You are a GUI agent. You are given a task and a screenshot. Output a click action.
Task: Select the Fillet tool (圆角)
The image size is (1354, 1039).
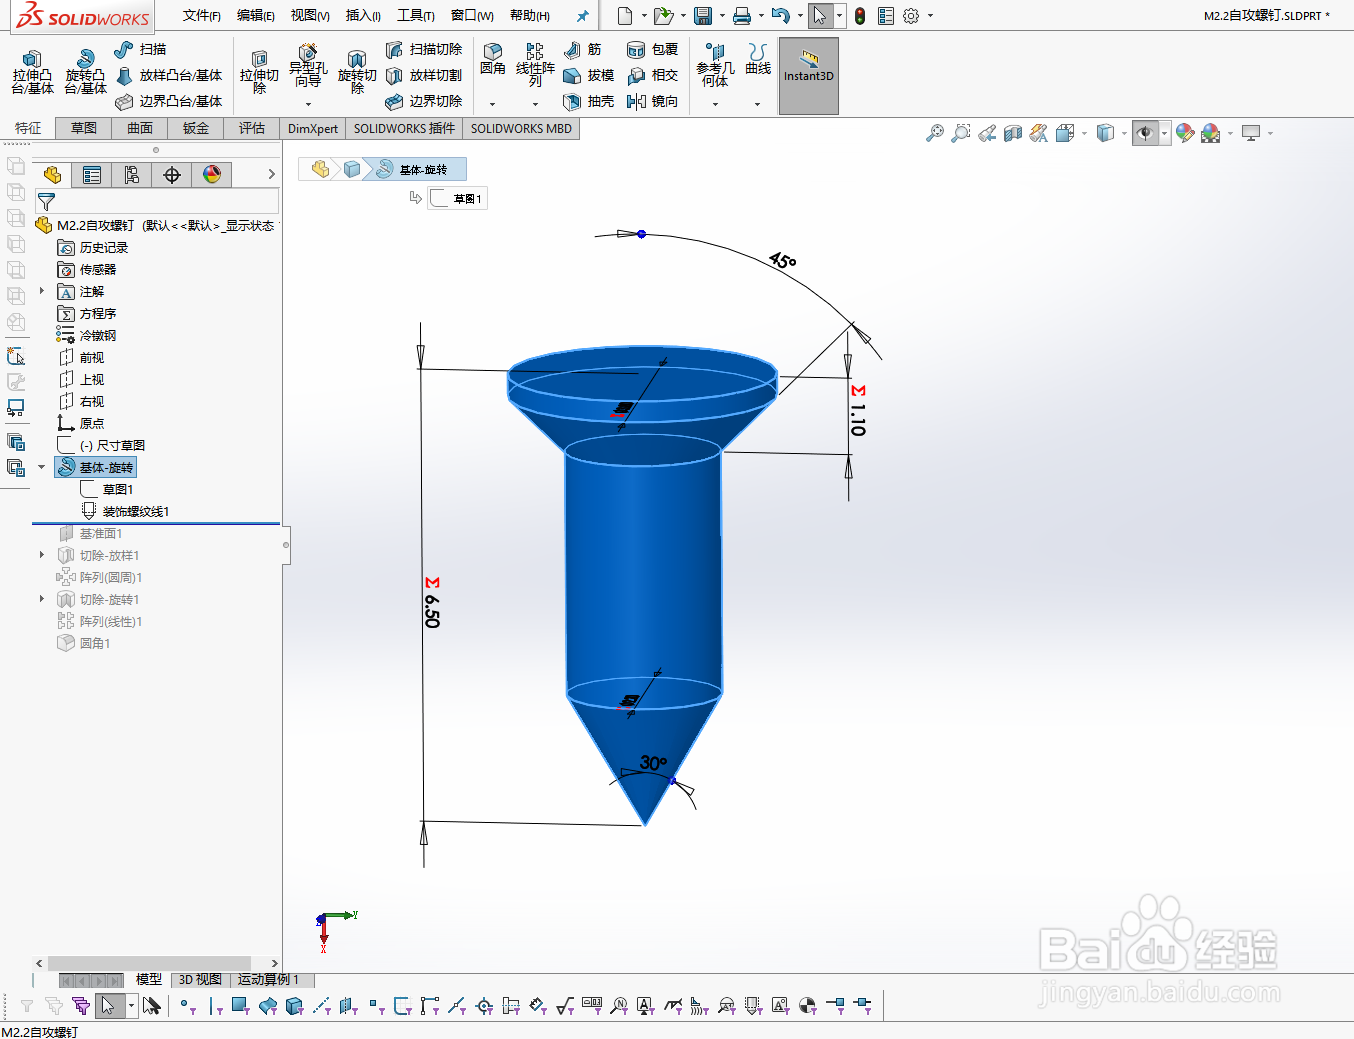tap(493, 60)
